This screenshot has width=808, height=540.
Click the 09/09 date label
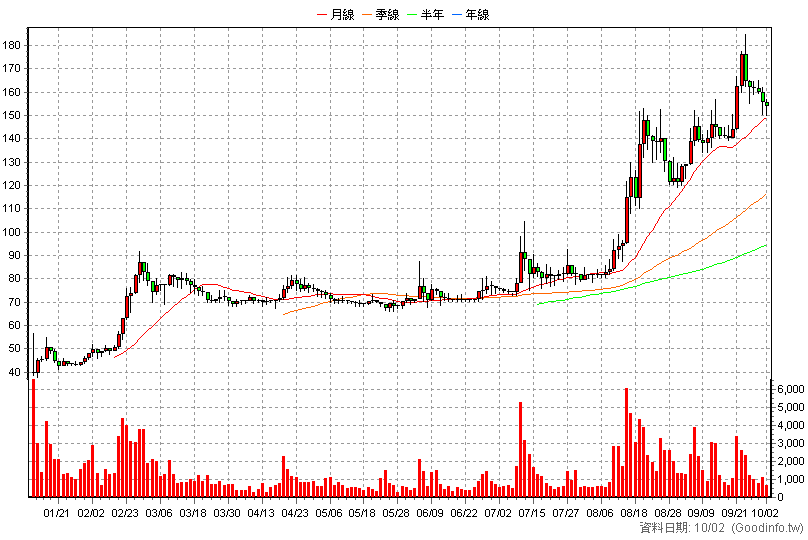701,513
